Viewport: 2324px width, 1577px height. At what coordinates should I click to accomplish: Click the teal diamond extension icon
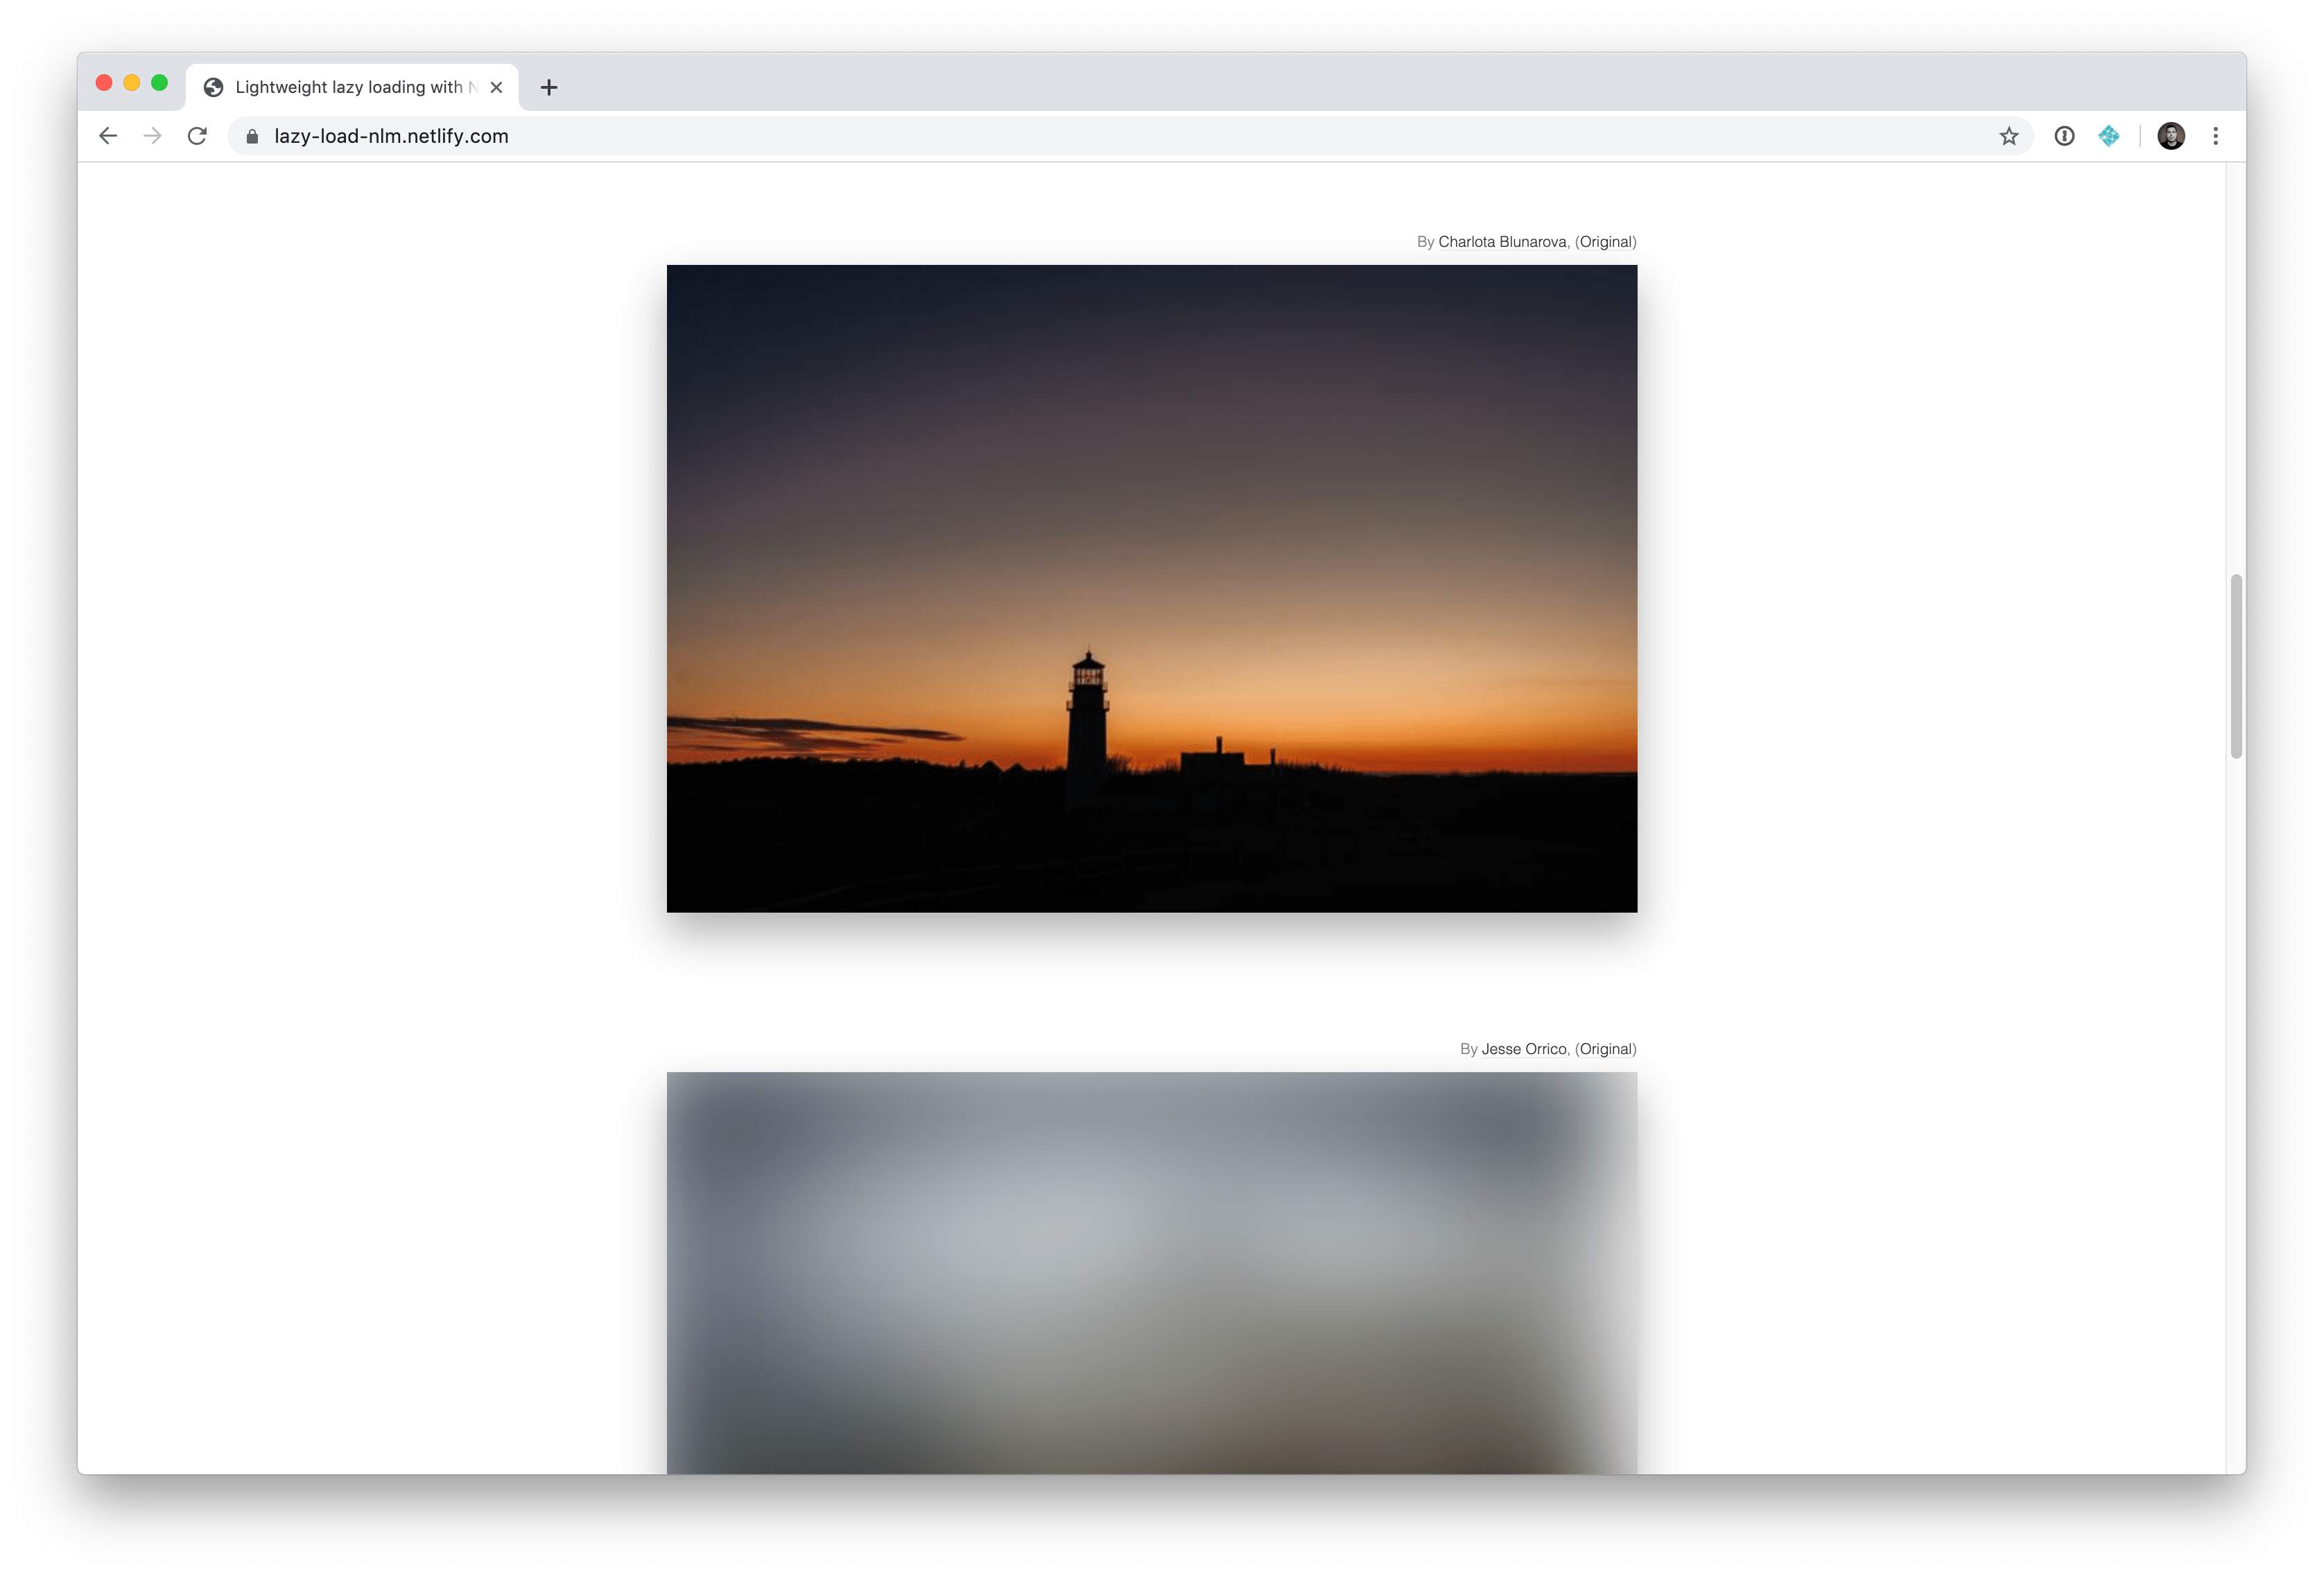point(2110,136)
